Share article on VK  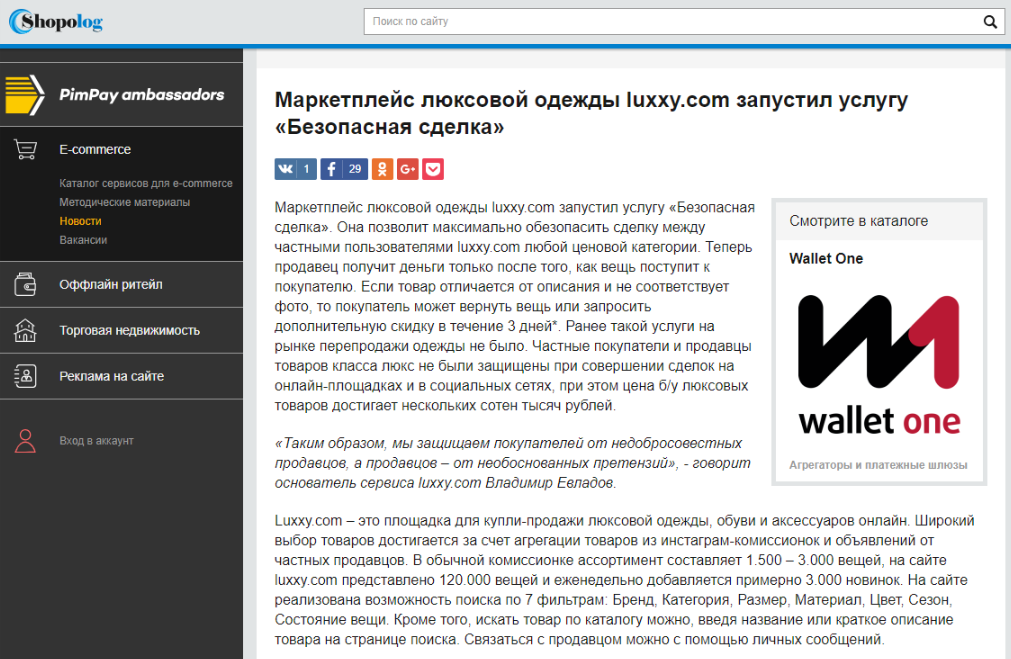pyautogui.click(x=296, y=169)
